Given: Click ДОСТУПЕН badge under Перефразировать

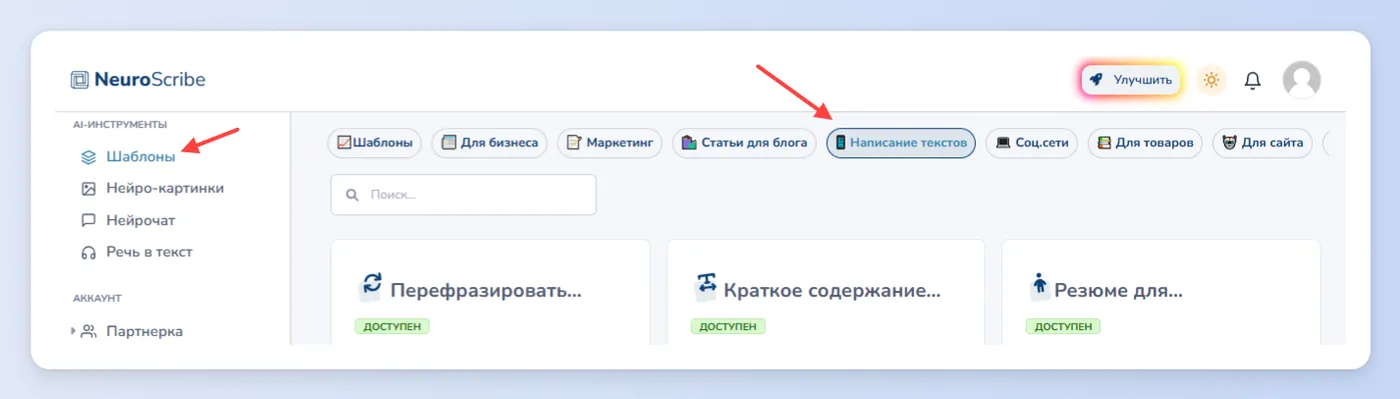Looking at the screenshot, I should tap(392, 326).
